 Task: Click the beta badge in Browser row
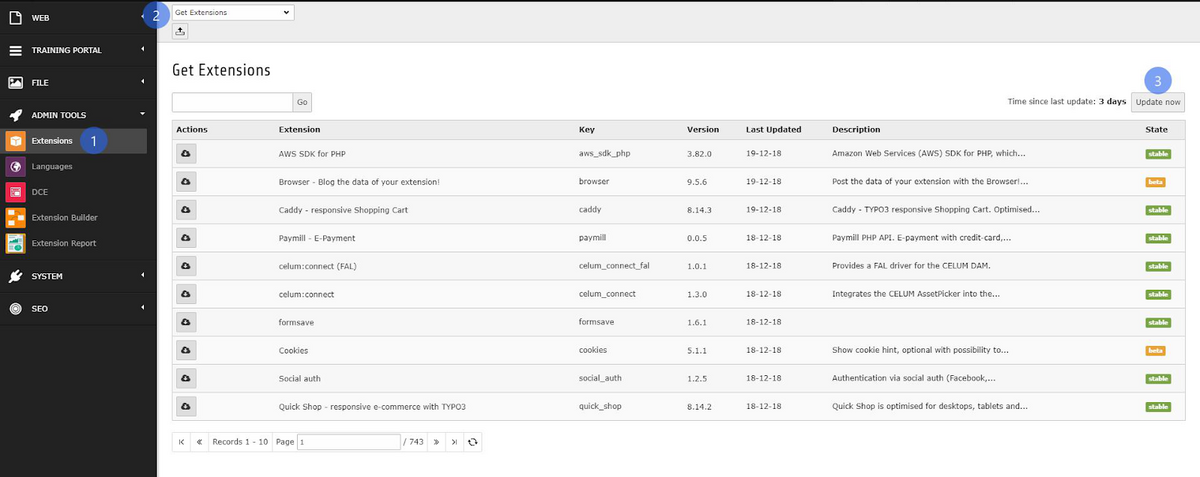point(1156,182)
